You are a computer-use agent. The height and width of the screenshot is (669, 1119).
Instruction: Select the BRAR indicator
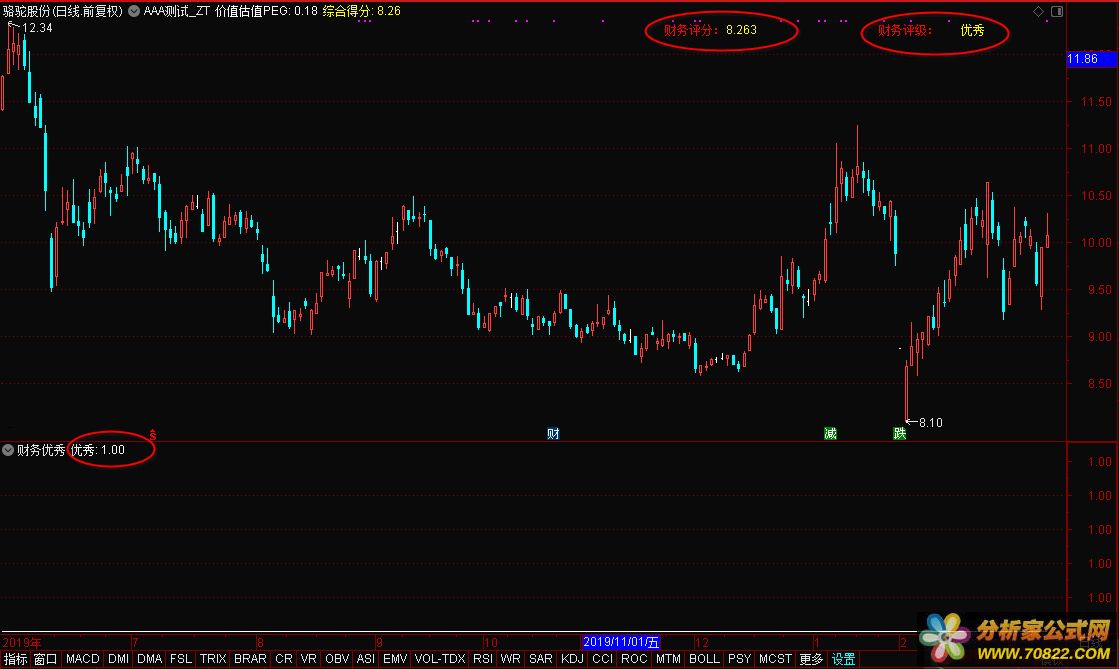[x=250, y=659]
